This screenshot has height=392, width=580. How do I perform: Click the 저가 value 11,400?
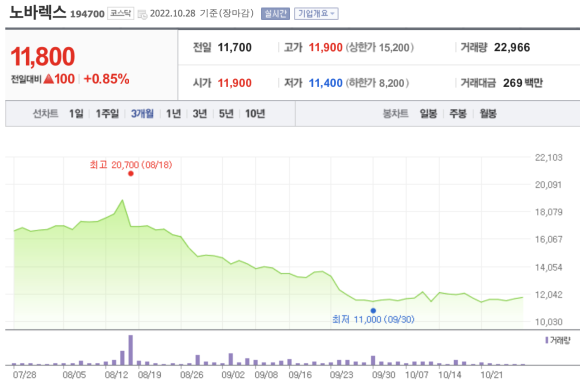point(326,83)
